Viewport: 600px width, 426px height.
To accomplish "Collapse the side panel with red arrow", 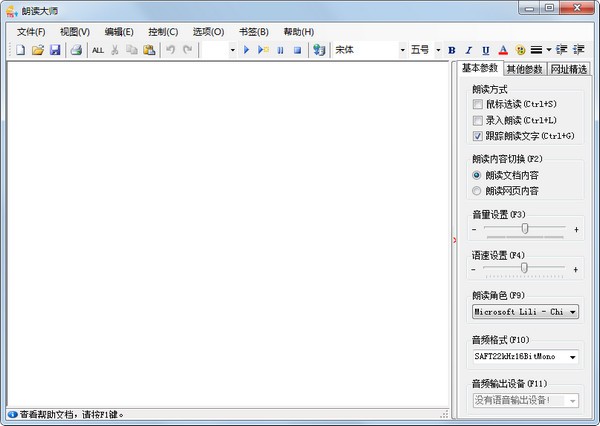I will (x=454, y=240).
